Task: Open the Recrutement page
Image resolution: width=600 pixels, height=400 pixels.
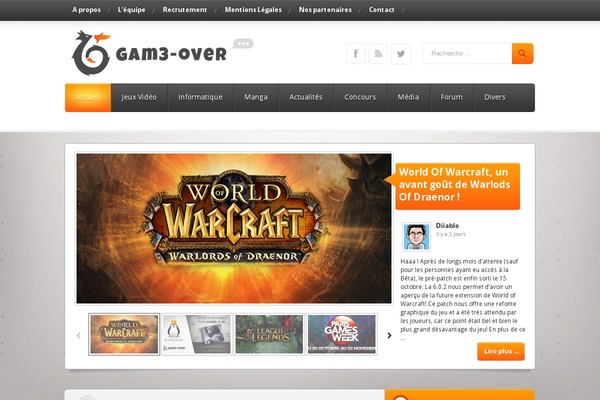Action: 185,10
